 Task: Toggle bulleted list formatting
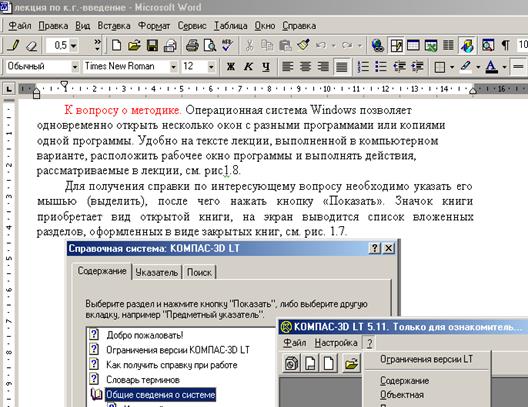pos(381,67)
